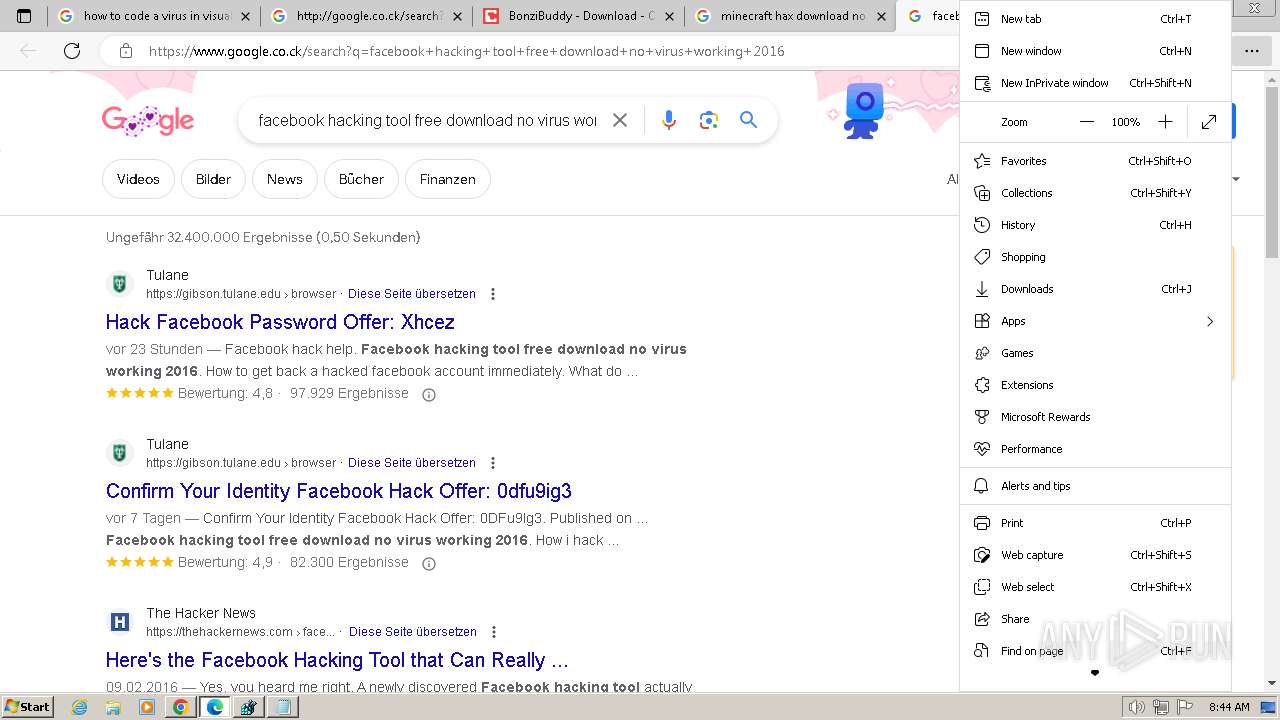Show rating info for 4,8 result
The image size is (1280, 720).
429,394
